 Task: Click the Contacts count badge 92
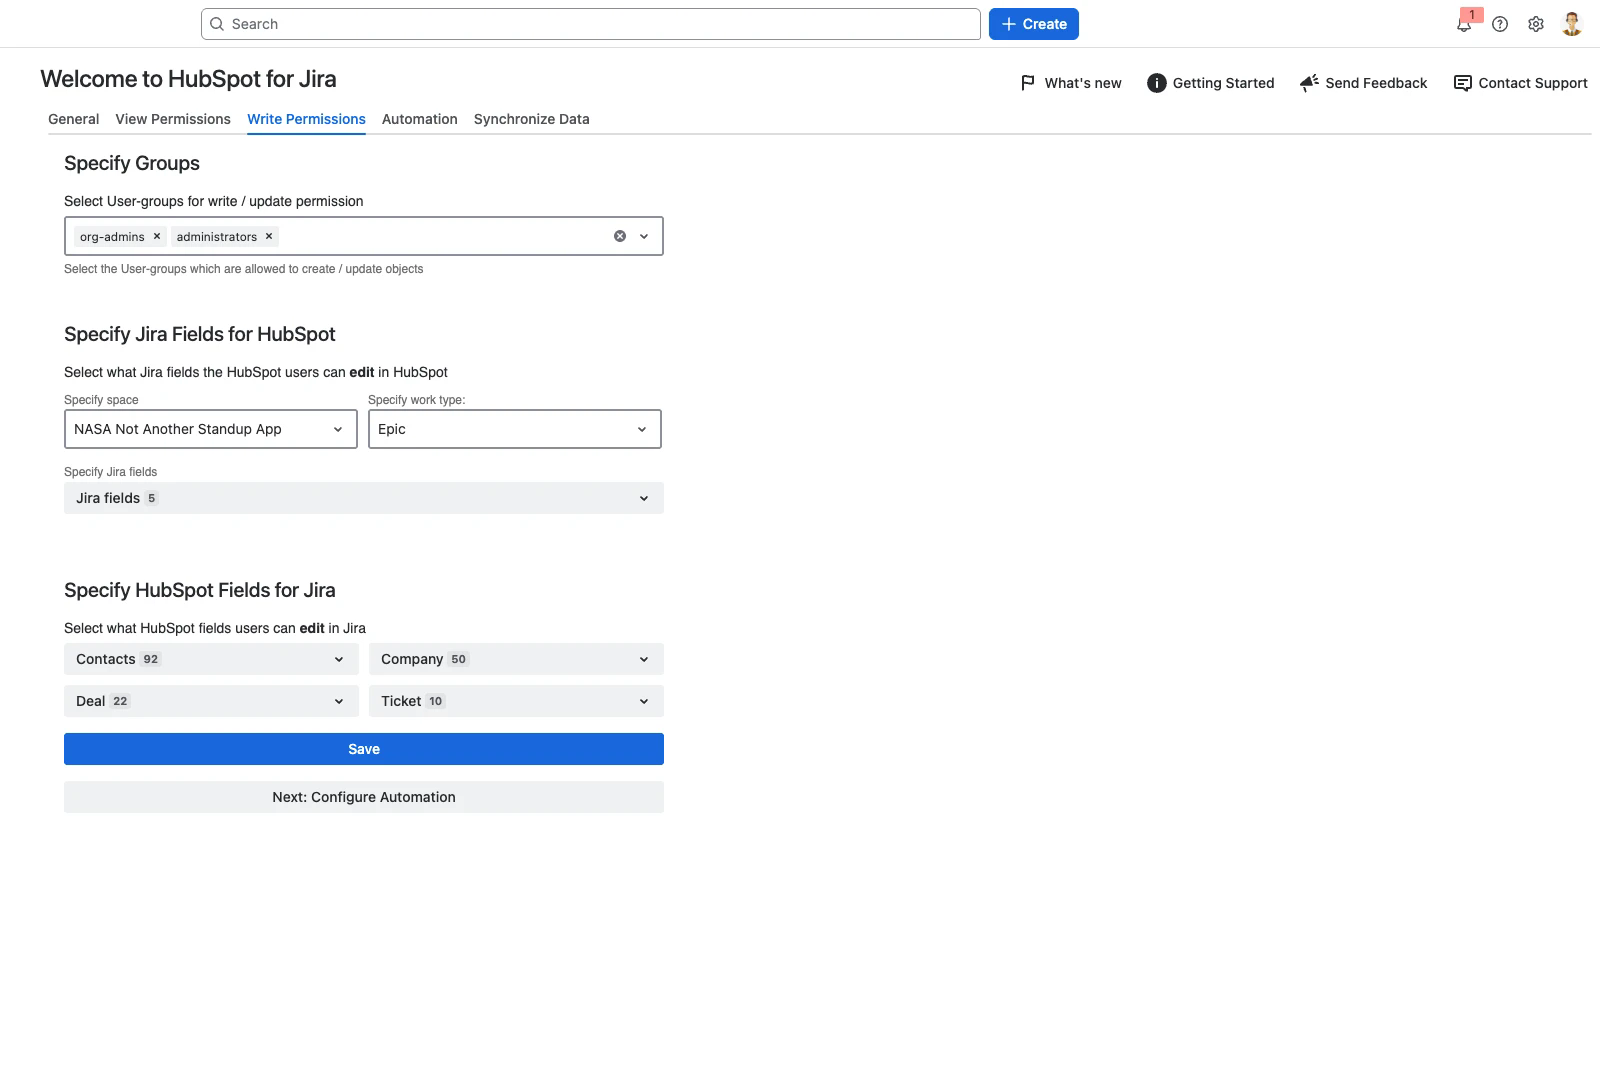(151, 659)
